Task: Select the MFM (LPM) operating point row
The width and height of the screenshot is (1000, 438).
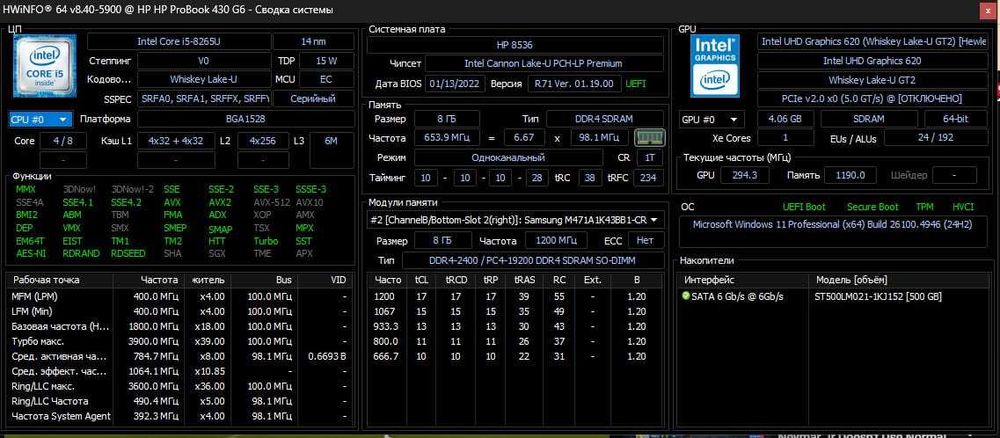Action: coord(179,296)
